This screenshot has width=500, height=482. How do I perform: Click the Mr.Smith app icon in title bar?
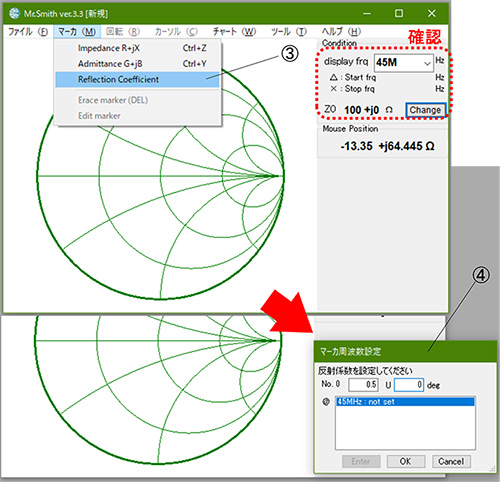coord(14,13)
